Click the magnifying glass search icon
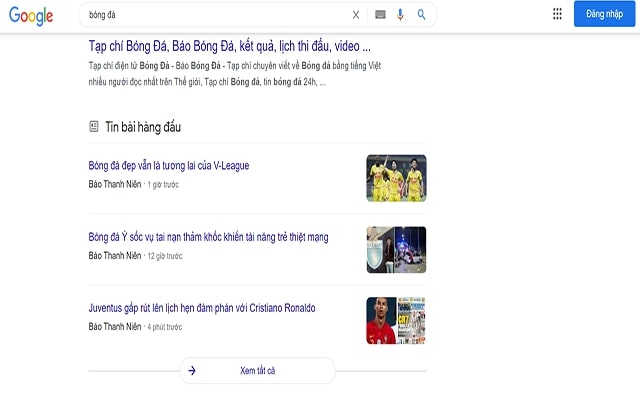 click(422, 15)
